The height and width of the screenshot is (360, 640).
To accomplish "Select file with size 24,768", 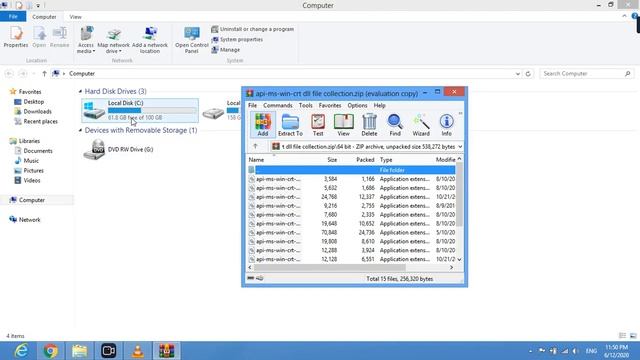I will click(351, 197).
